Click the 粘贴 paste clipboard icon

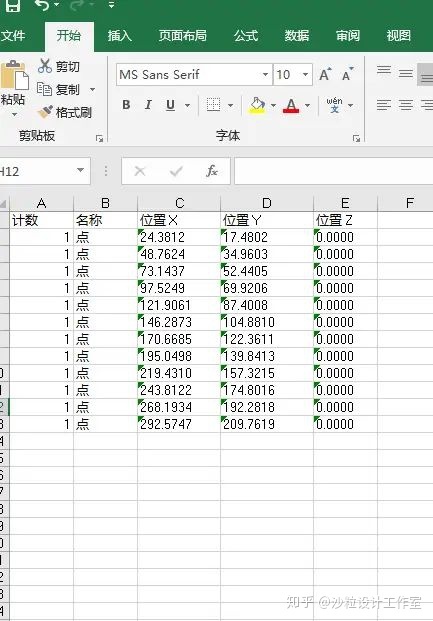(14, 75)
